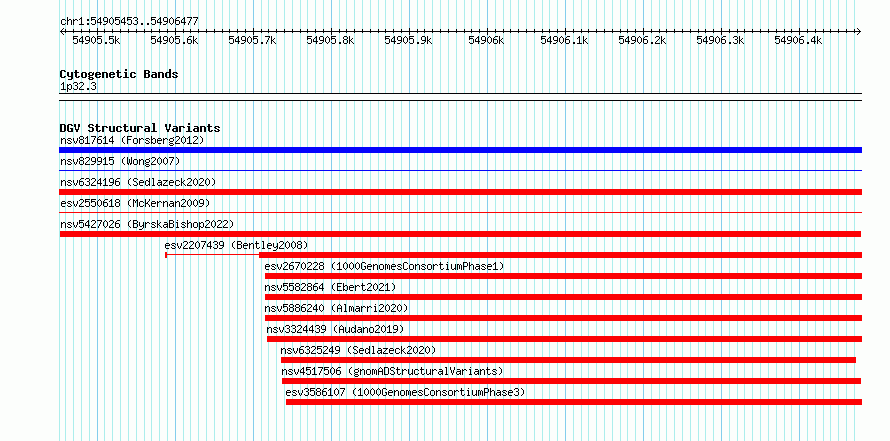Open variant nsv6325249 (Sedlazeck2020) label

(358, 350)
